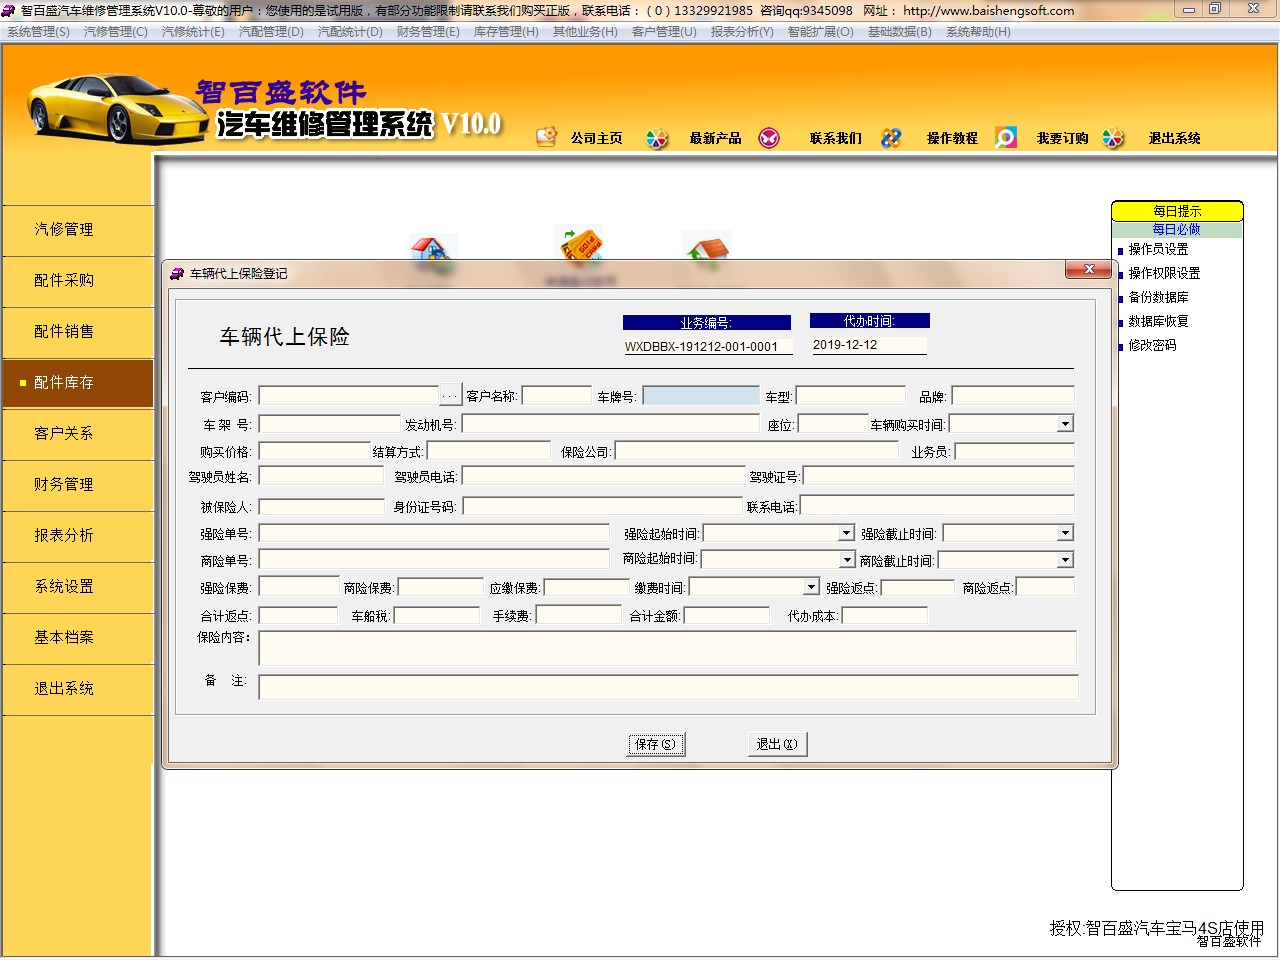1280x960 pixels.
Task: Open 数据库恢复 in daily tips panel
Action: point(1158,321)
